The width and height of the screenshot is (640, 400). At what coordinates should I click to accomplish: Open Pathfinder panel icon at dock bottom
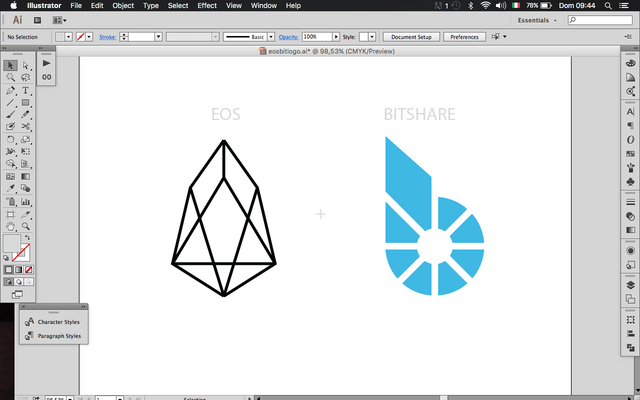(631, 348)
